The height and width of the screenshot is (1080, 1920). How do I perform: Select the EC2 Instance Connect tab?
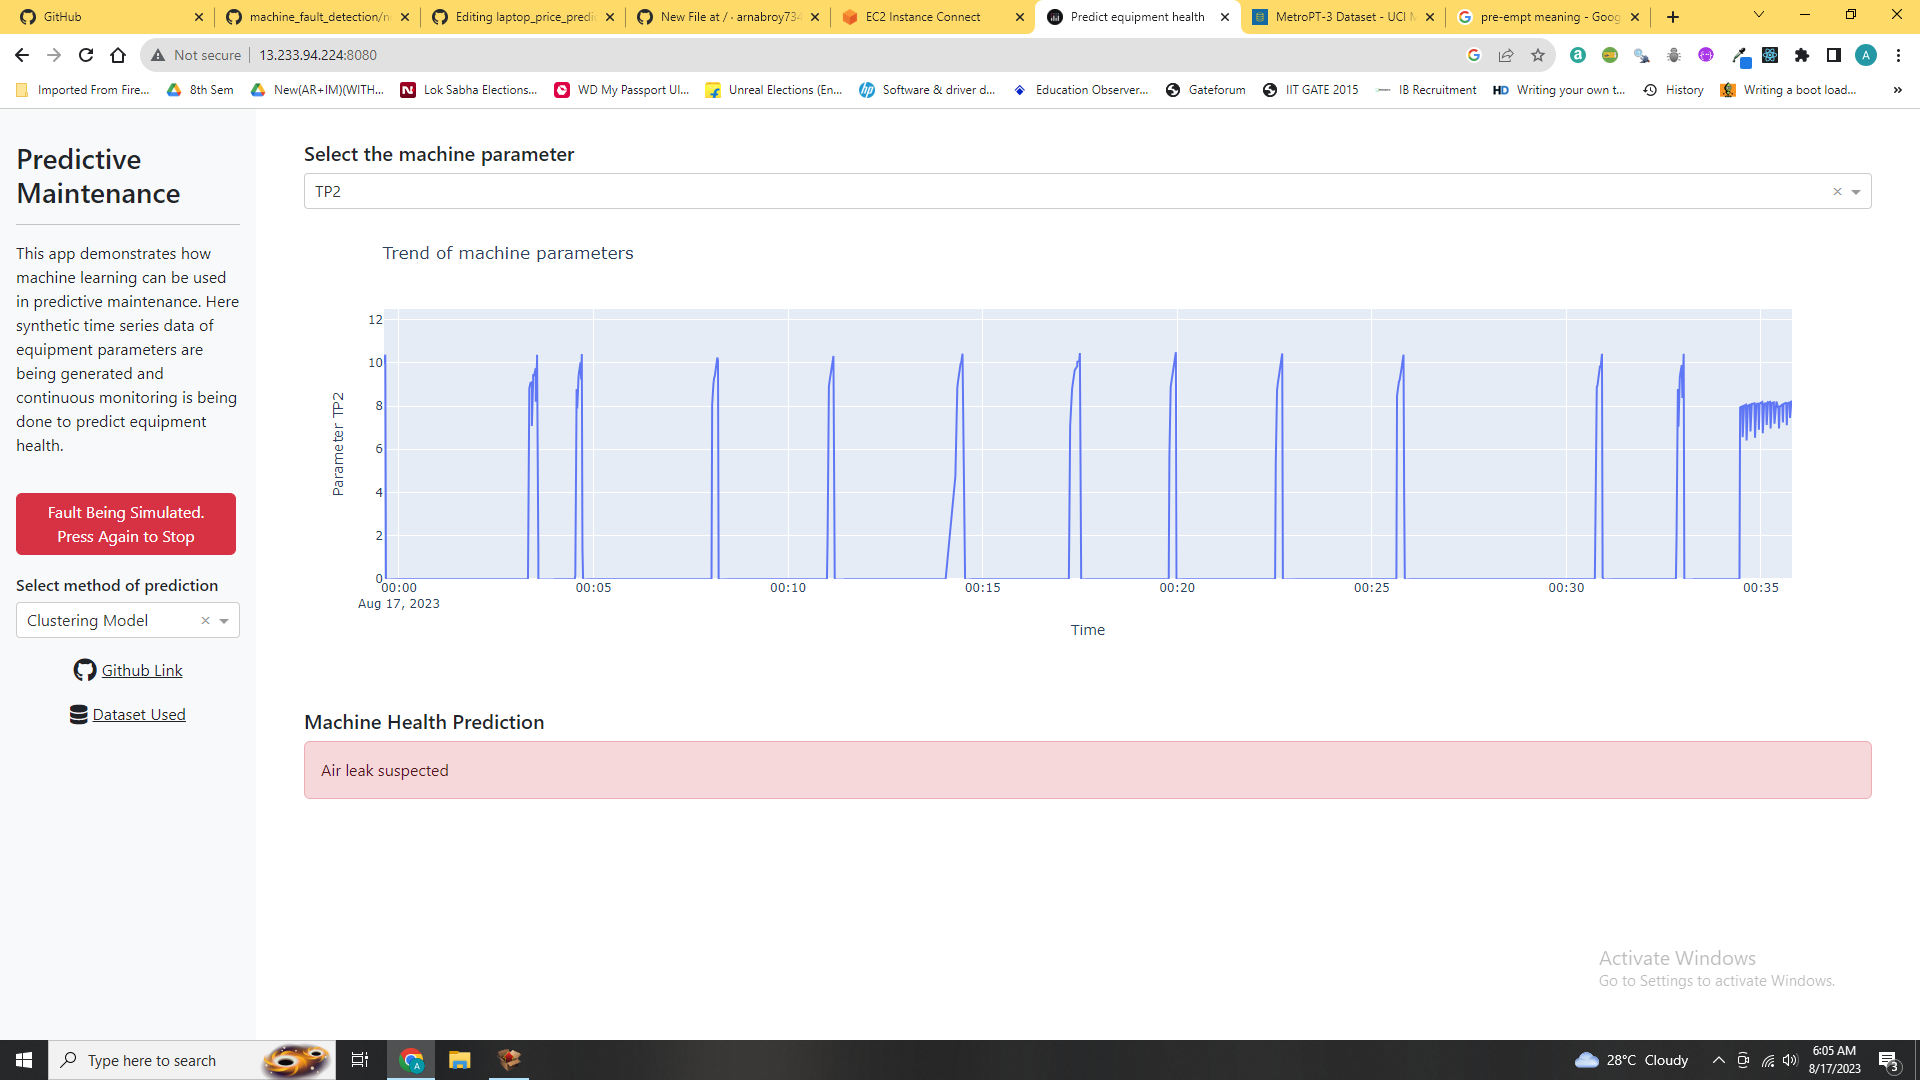click(x=921, y=17)
